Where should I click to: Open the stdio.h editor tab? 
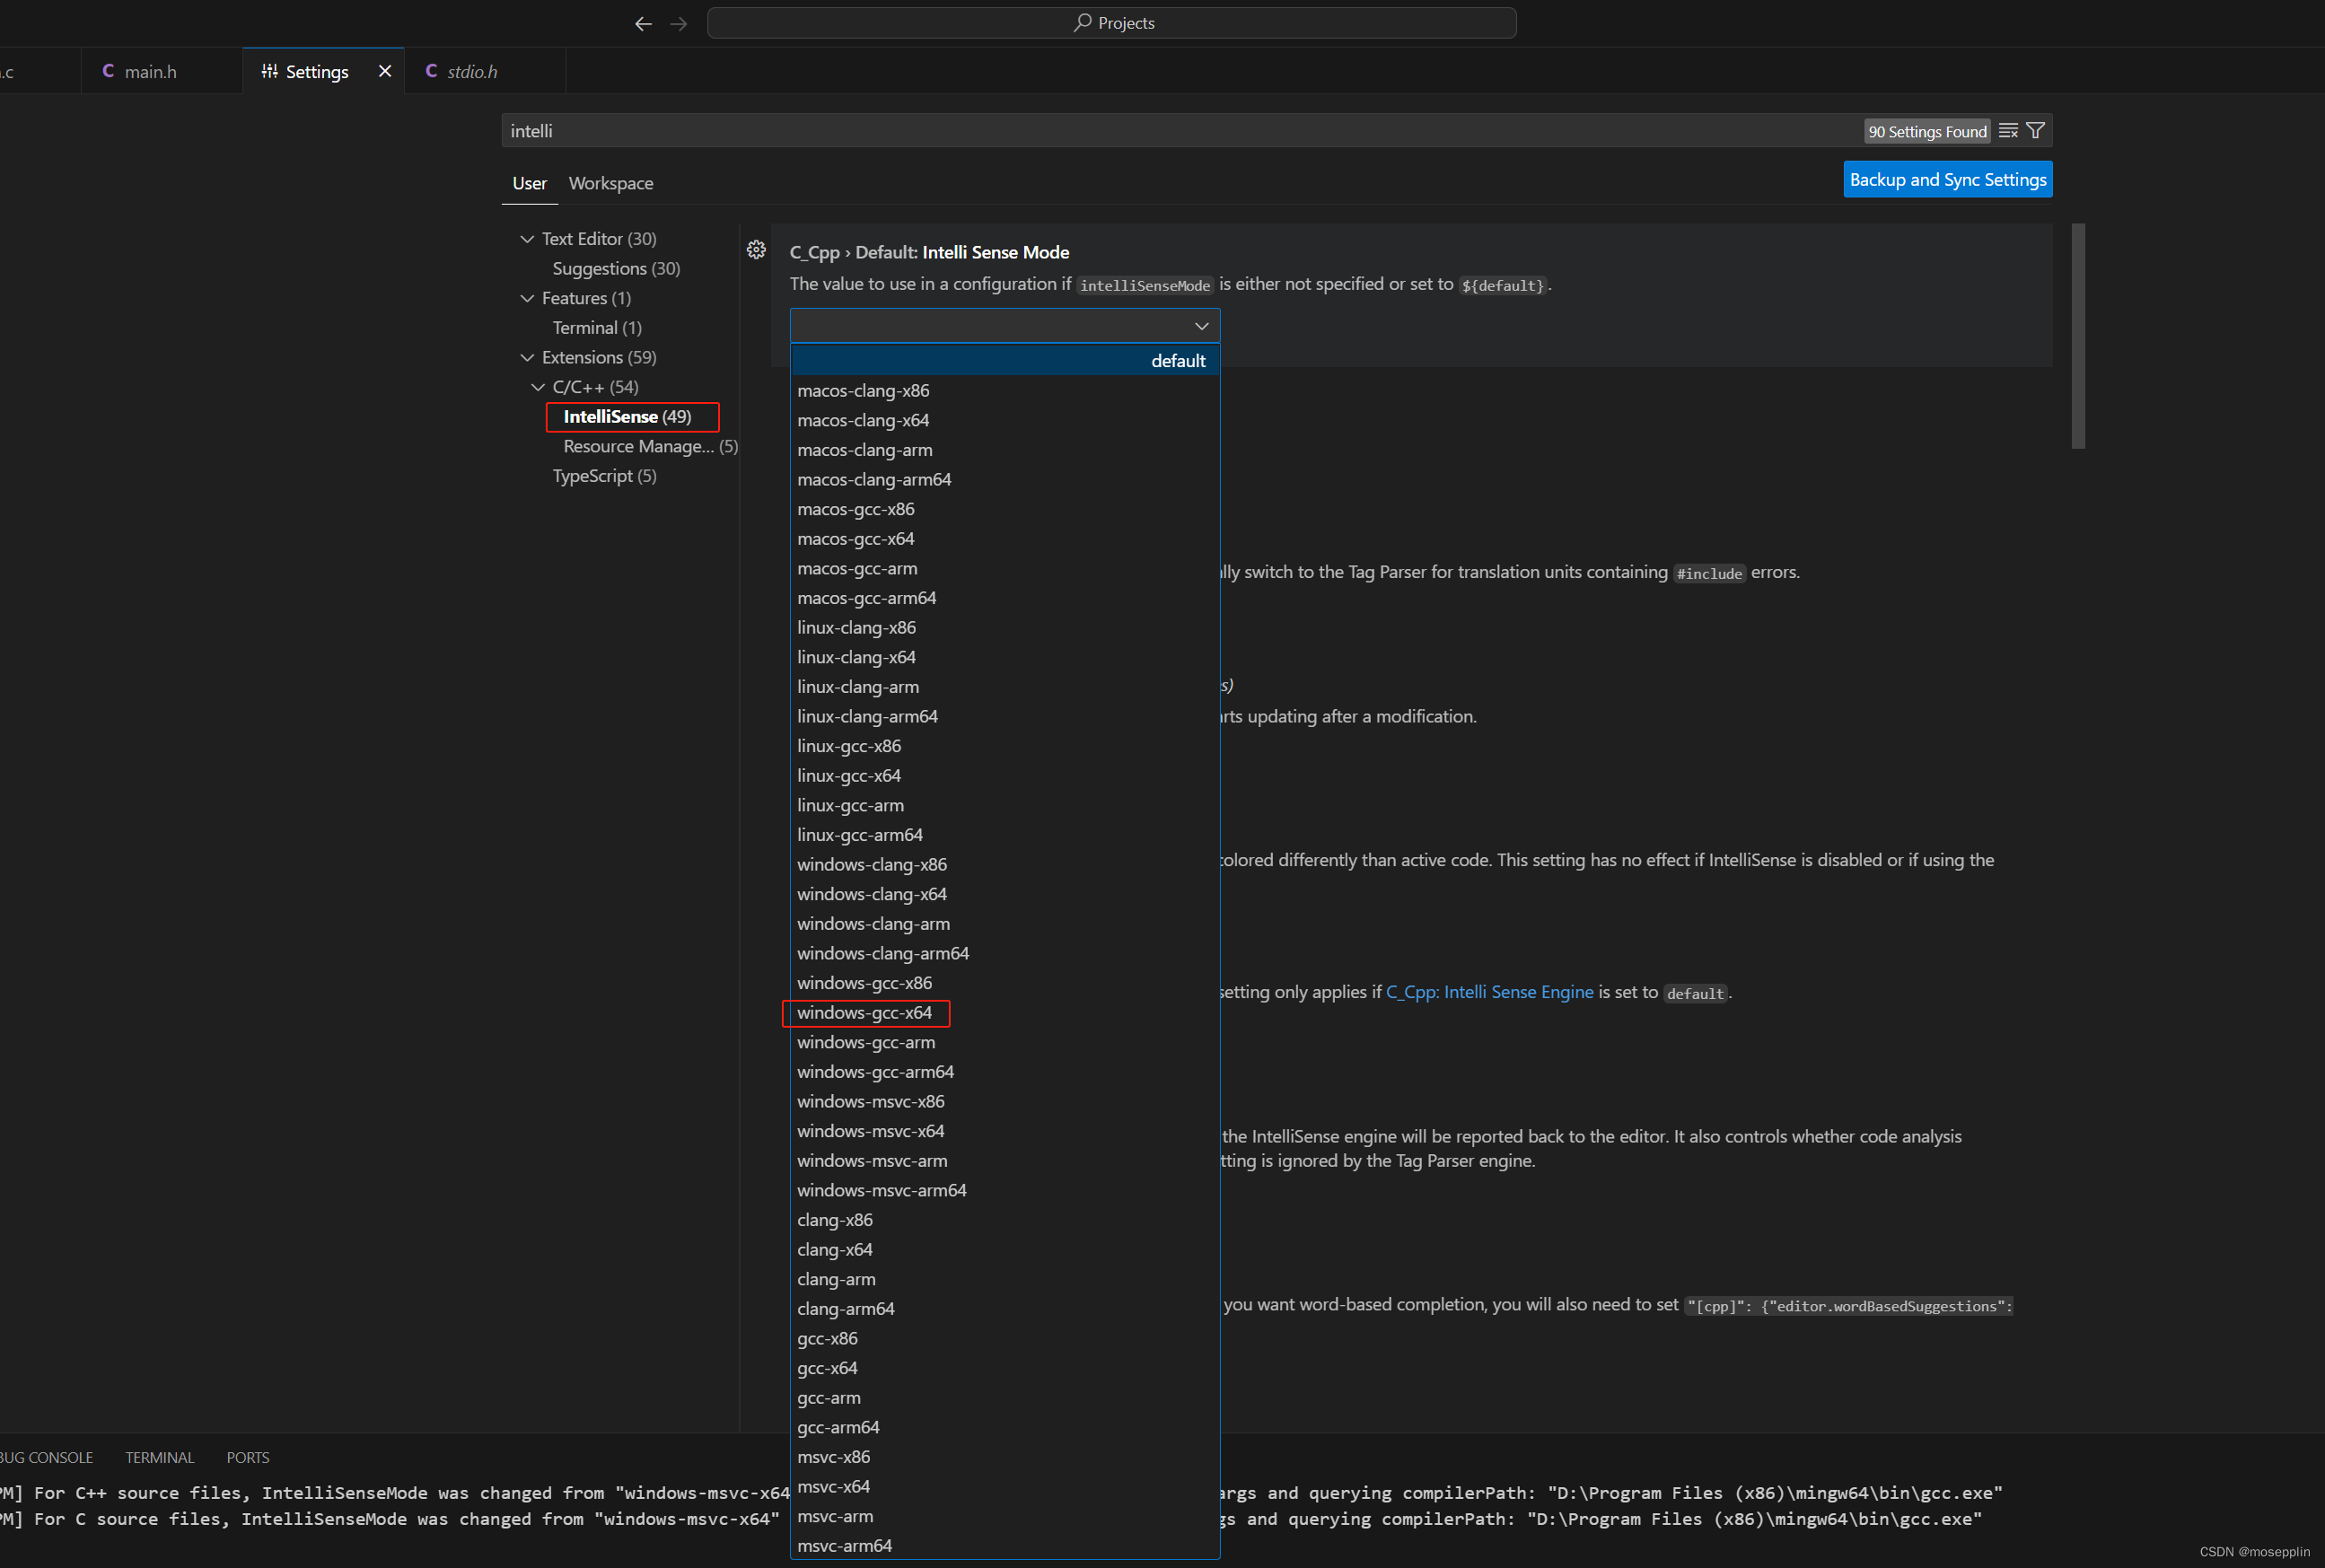tap(472, 71)
